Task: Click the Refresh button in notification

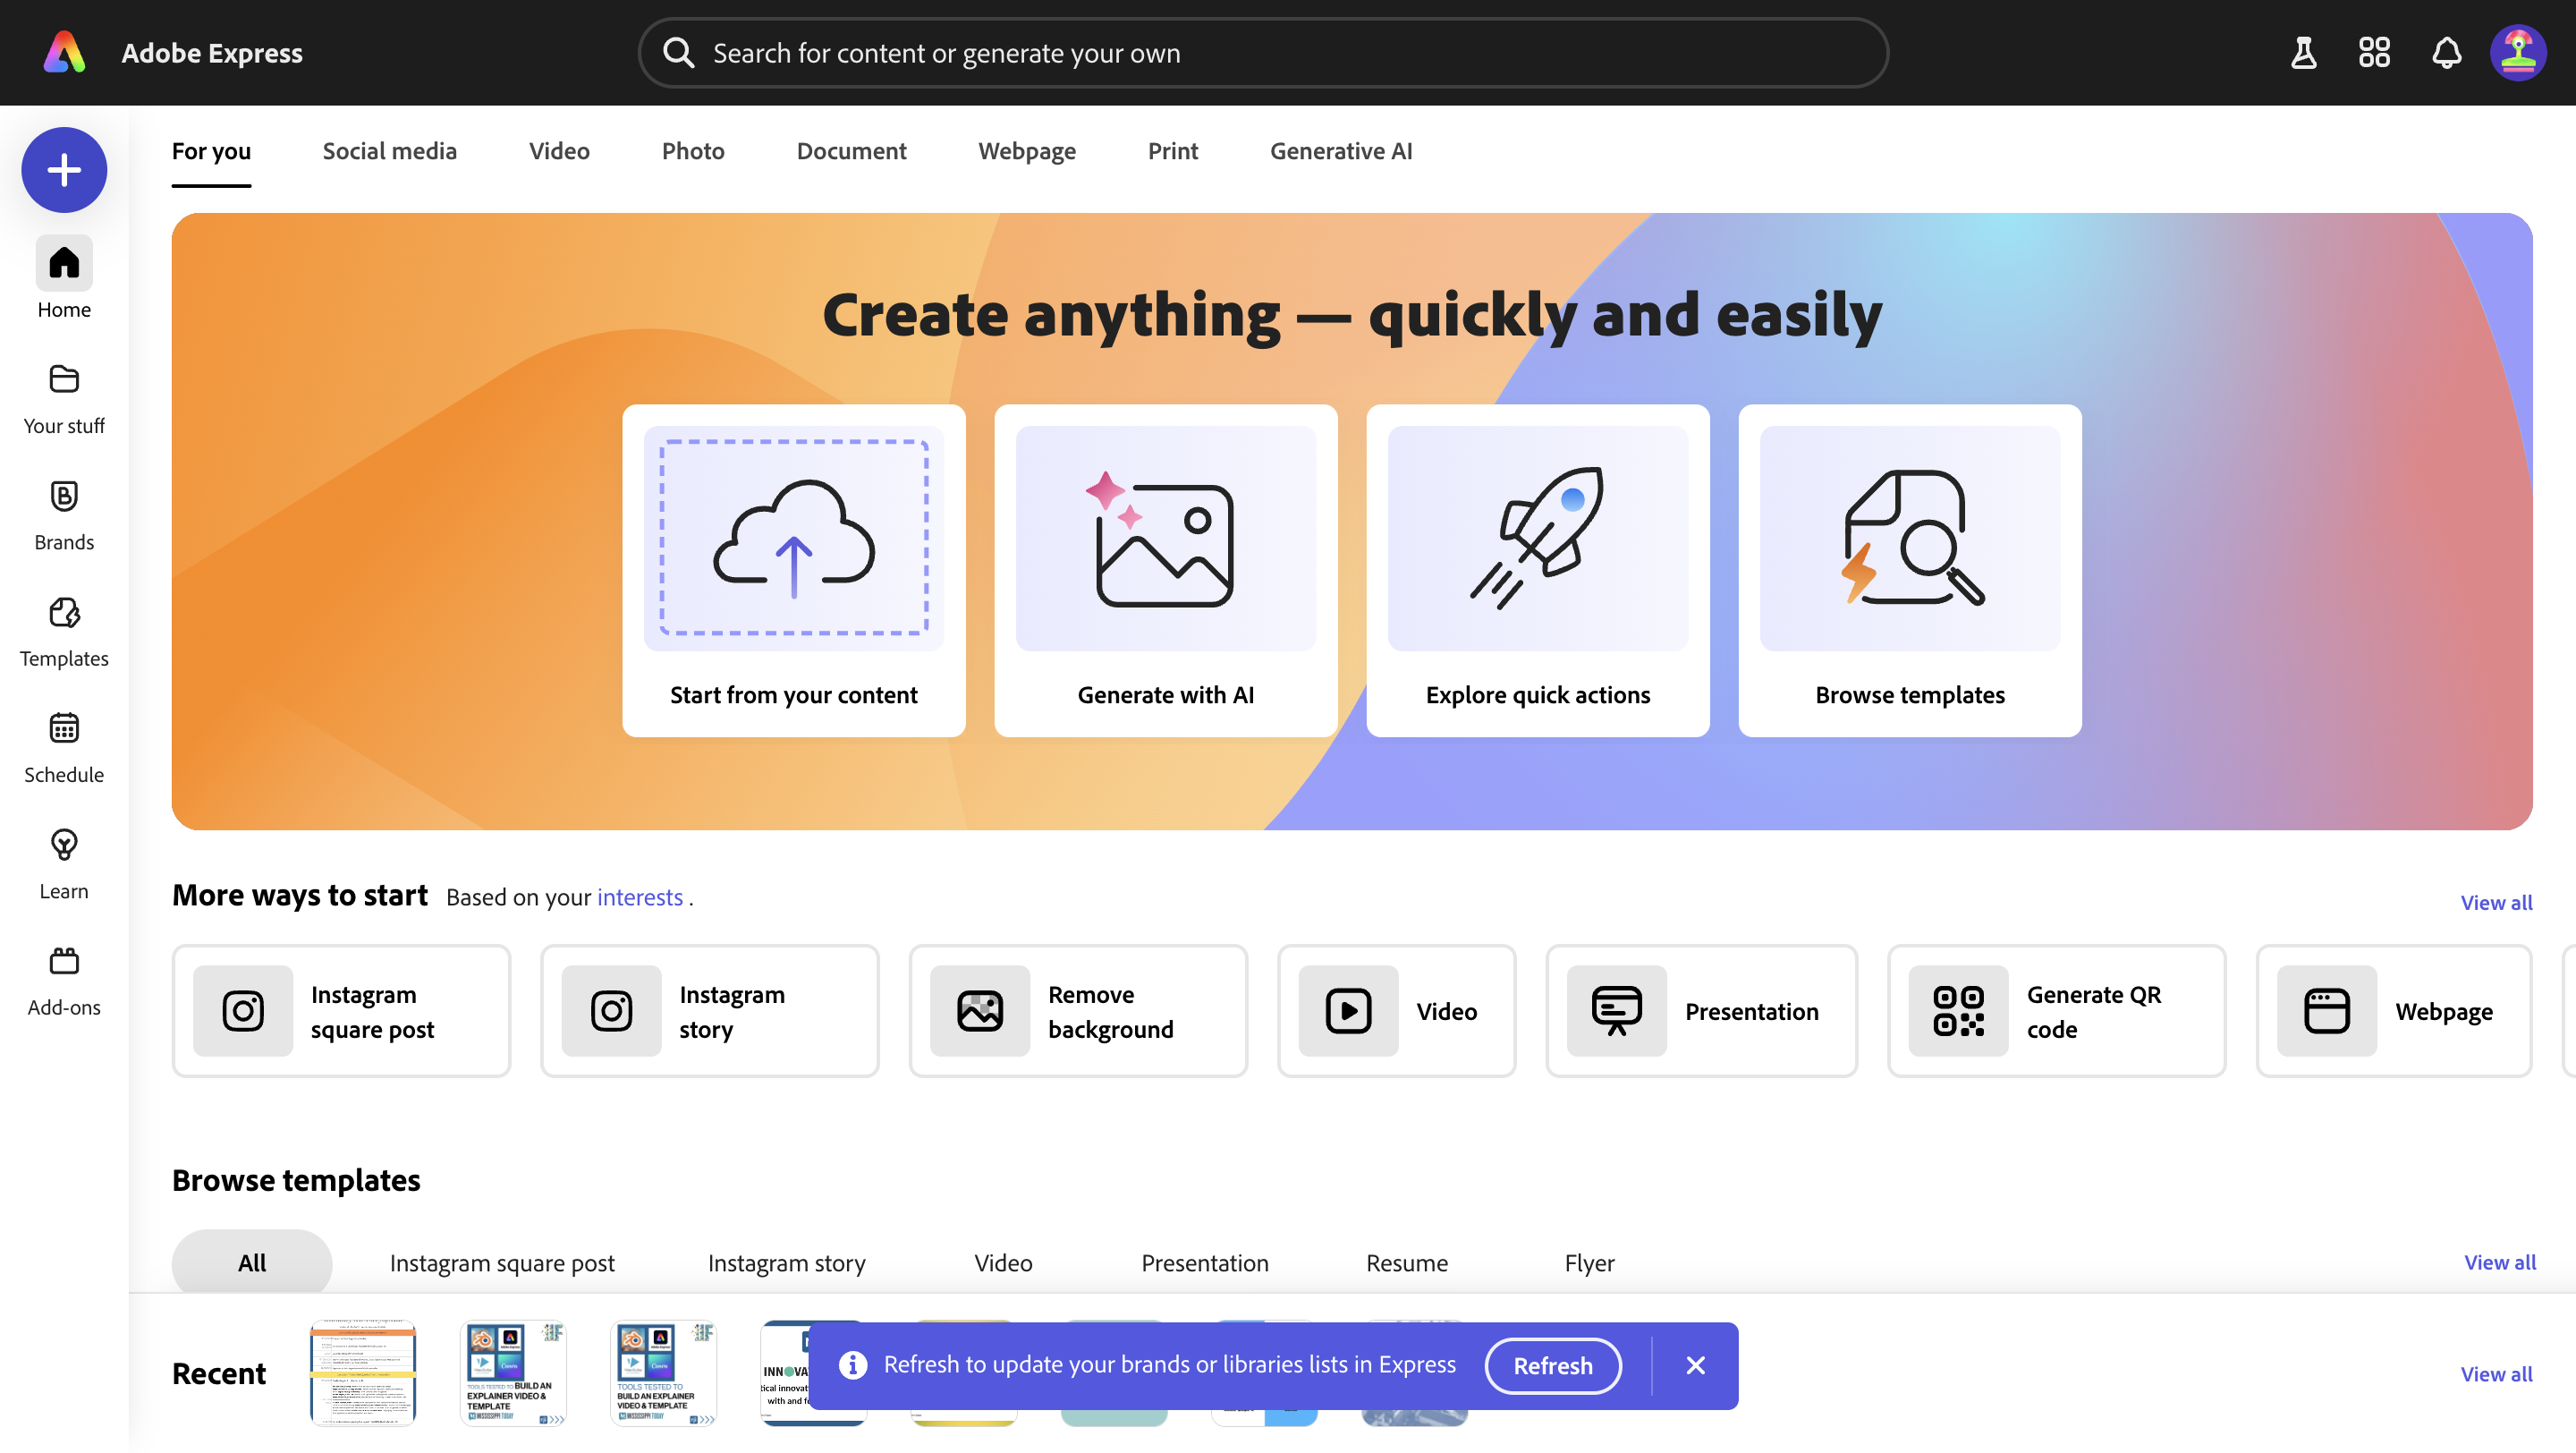Action: (1552, 1365)
